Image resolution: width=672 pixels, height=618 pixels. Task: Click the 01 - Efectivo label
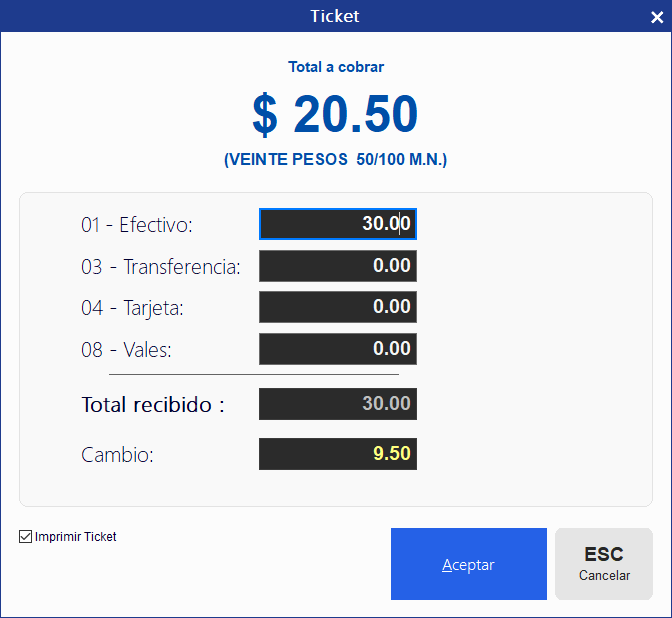pyautogui.click(x=137, y=225)
